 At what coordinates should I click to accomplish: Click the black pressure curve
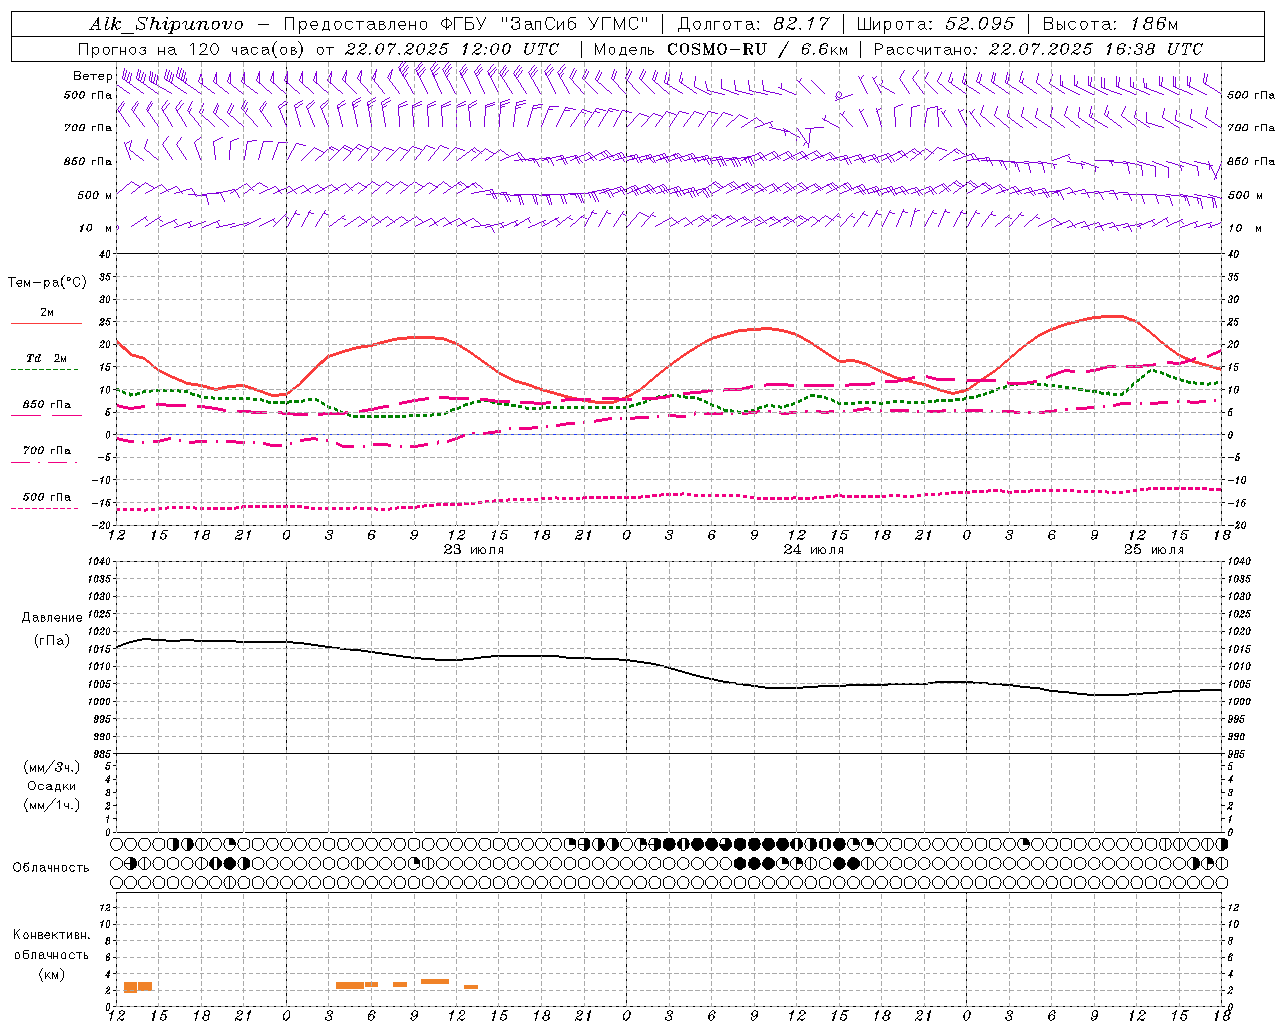tap(670, 668)
